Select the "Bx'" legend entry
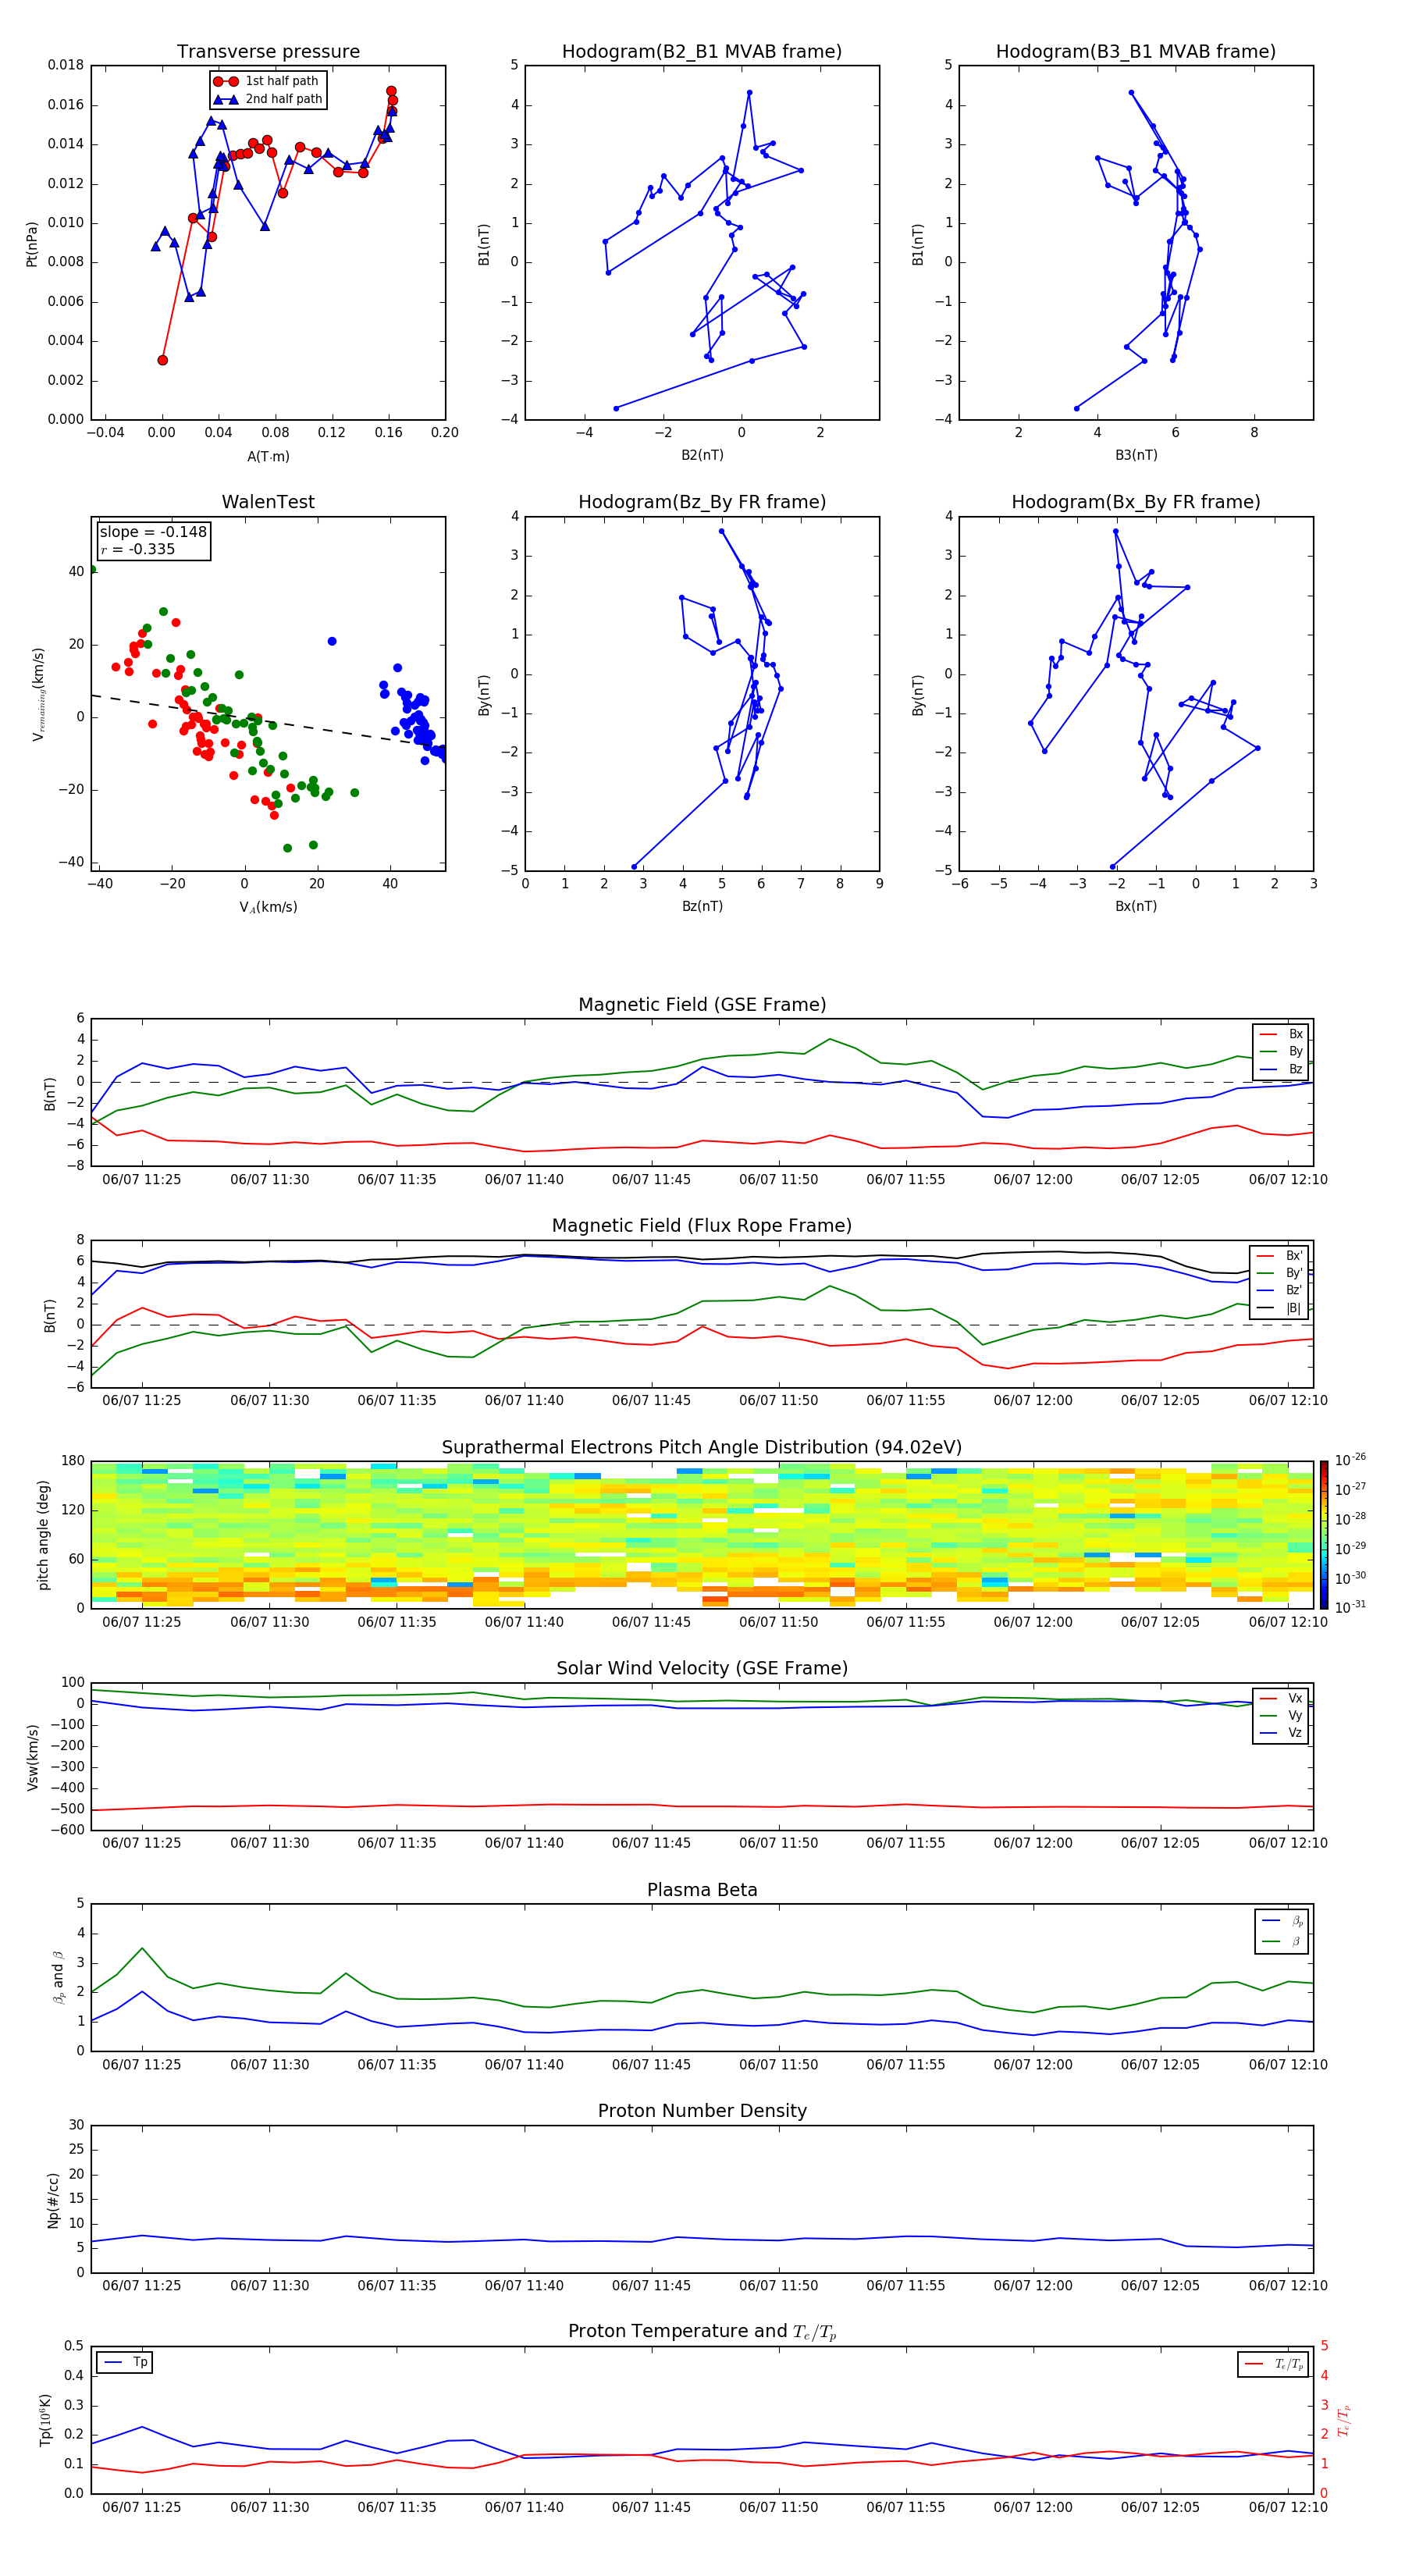Viewport: 1405px width, 2576px height. [x=1279, y=1256]
